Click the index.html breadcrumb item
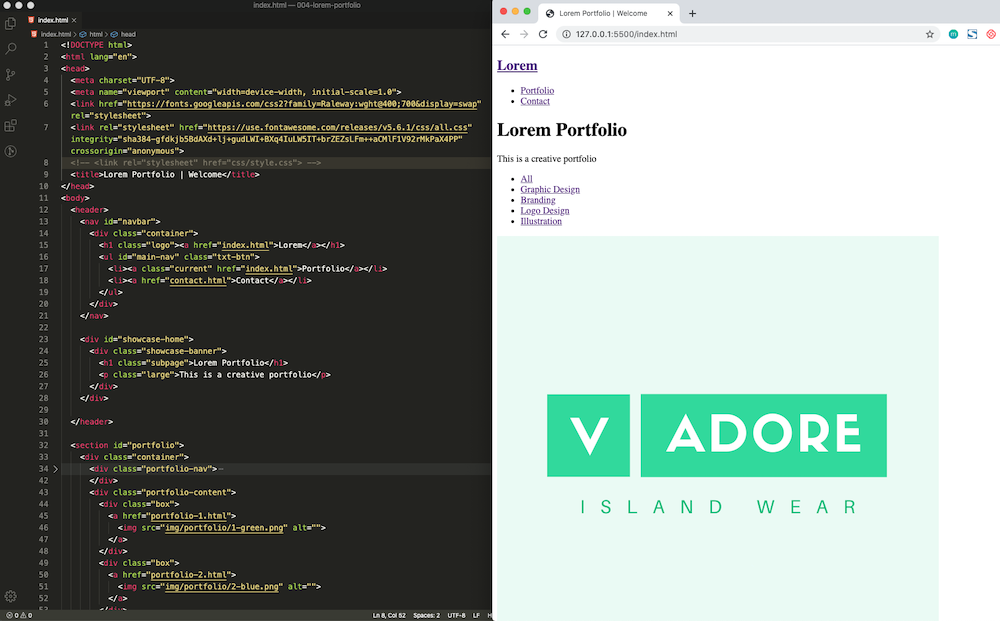Viewport: 1000px width, 621px height. coord(55,34)
